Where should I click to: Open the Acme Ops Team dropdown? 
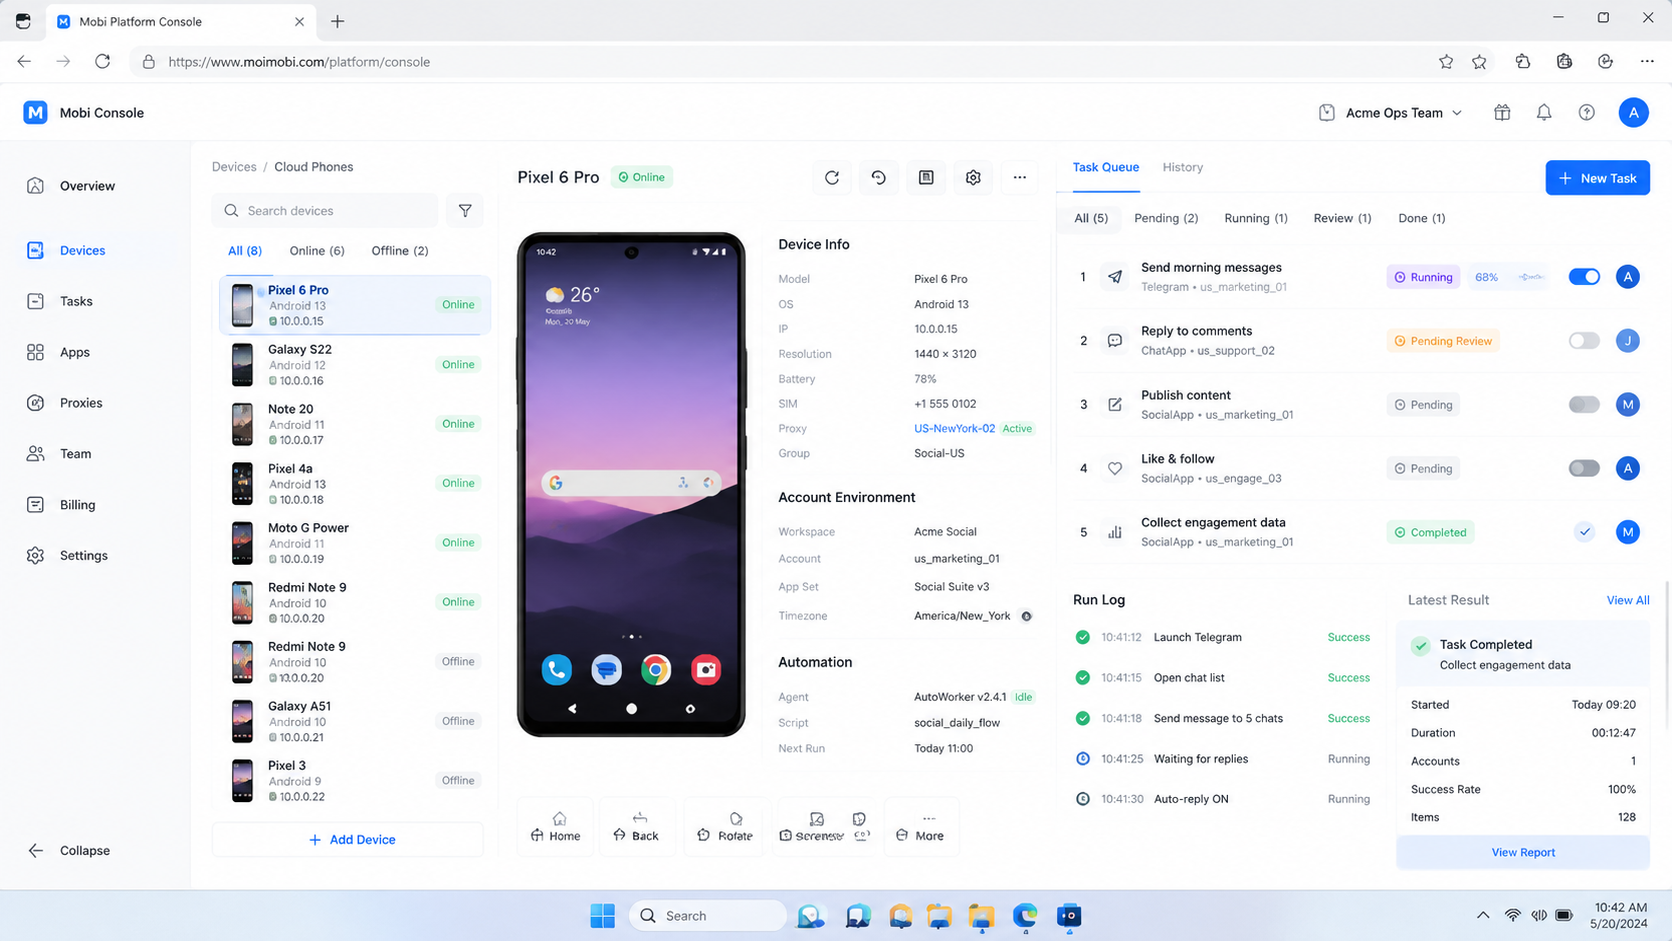click(1391, 113)
